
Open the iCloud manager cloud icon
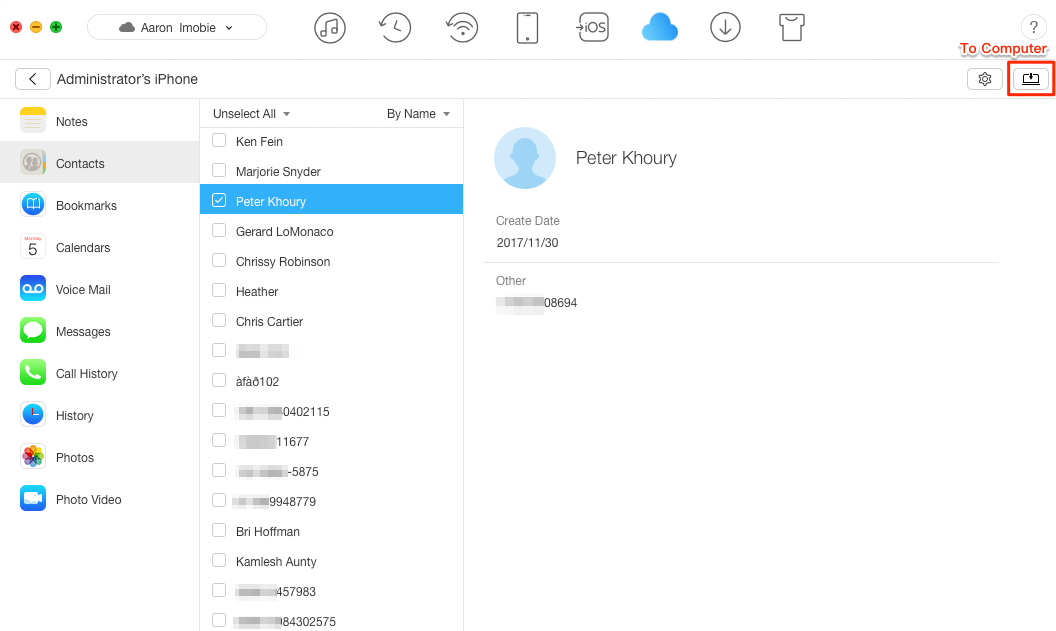coord(659,28)
